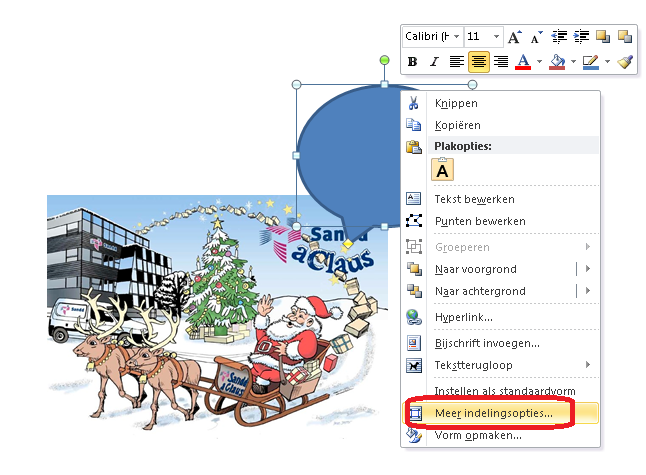Open the font color dropdown arrow

539,62
